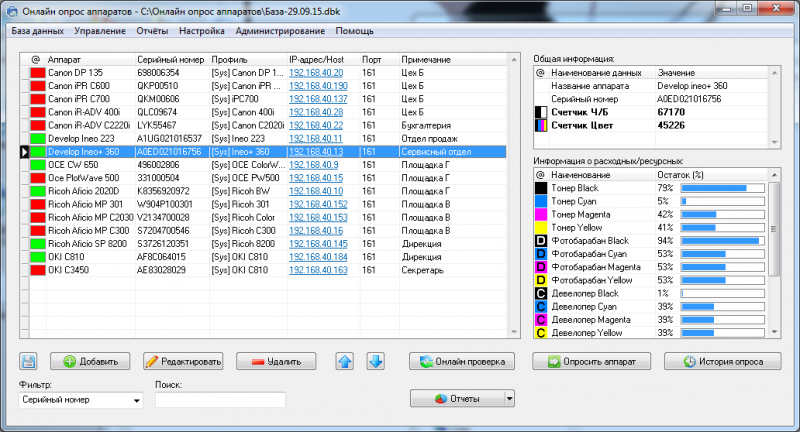Select the Canon iPR C700 row
The width and height of the screenshot is (800, 432).
click(263, 99)
